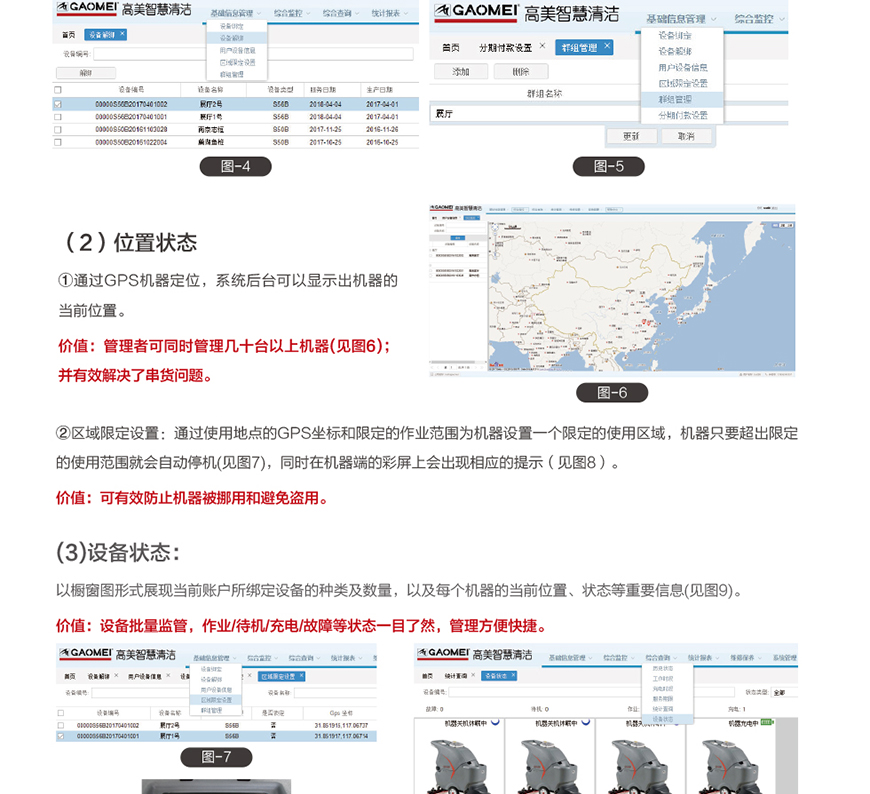Uncheck the 展厅1号 row in Figure 7
Viewport: 870px width, 794px height.
click(60, 736)
